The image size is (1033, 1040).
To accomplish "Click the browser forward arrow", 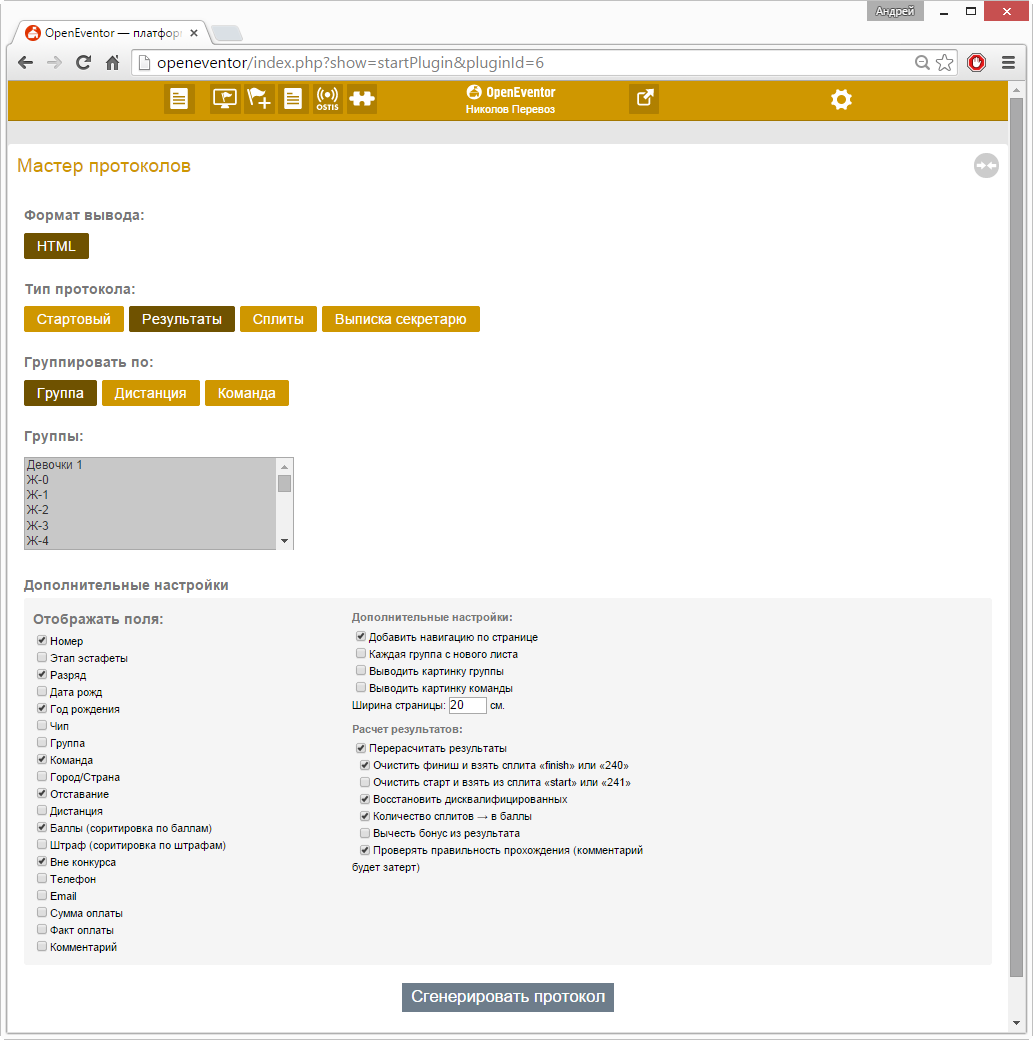I will (x=54, y=63).
